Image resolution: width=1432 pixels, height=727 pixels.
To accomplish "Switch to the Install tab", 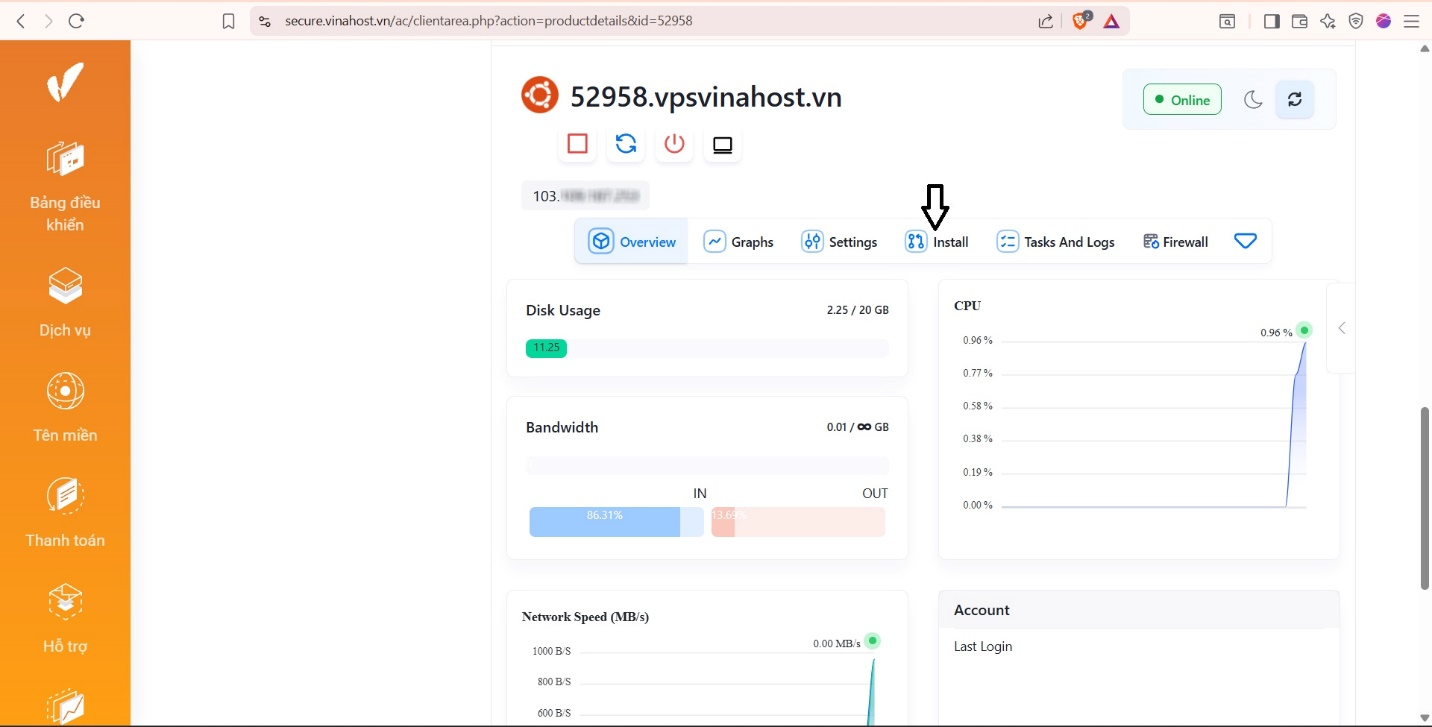I will coord(937,241).
